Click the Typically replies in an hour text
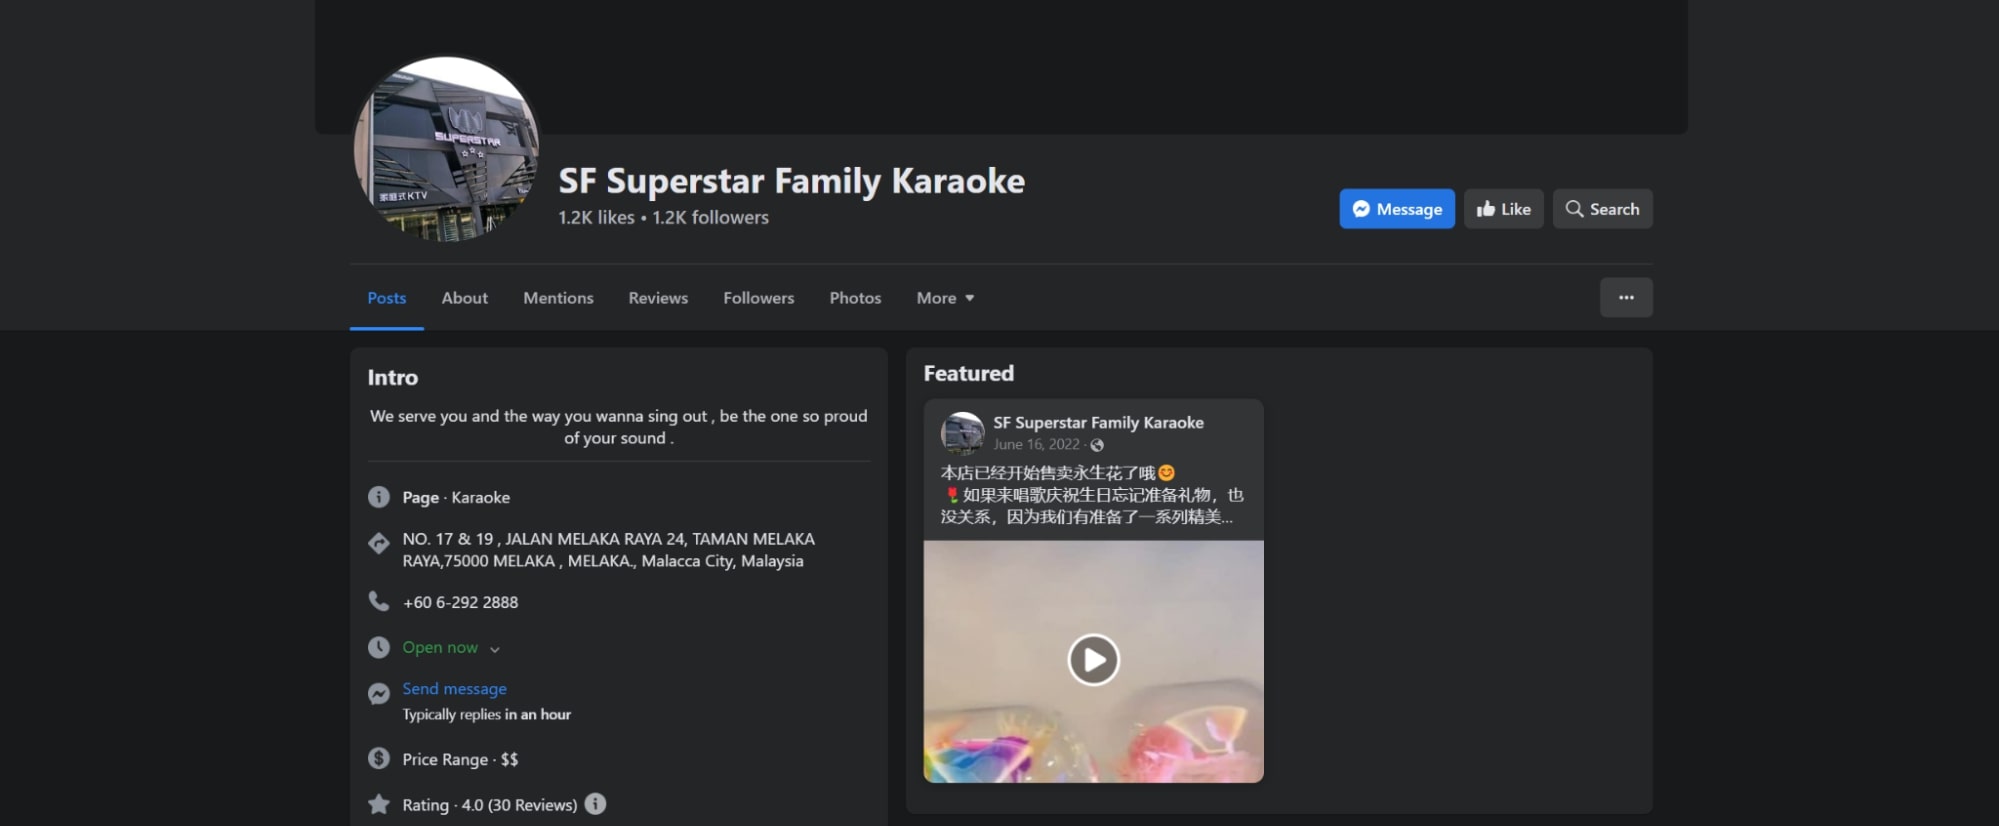 (486, 715)
